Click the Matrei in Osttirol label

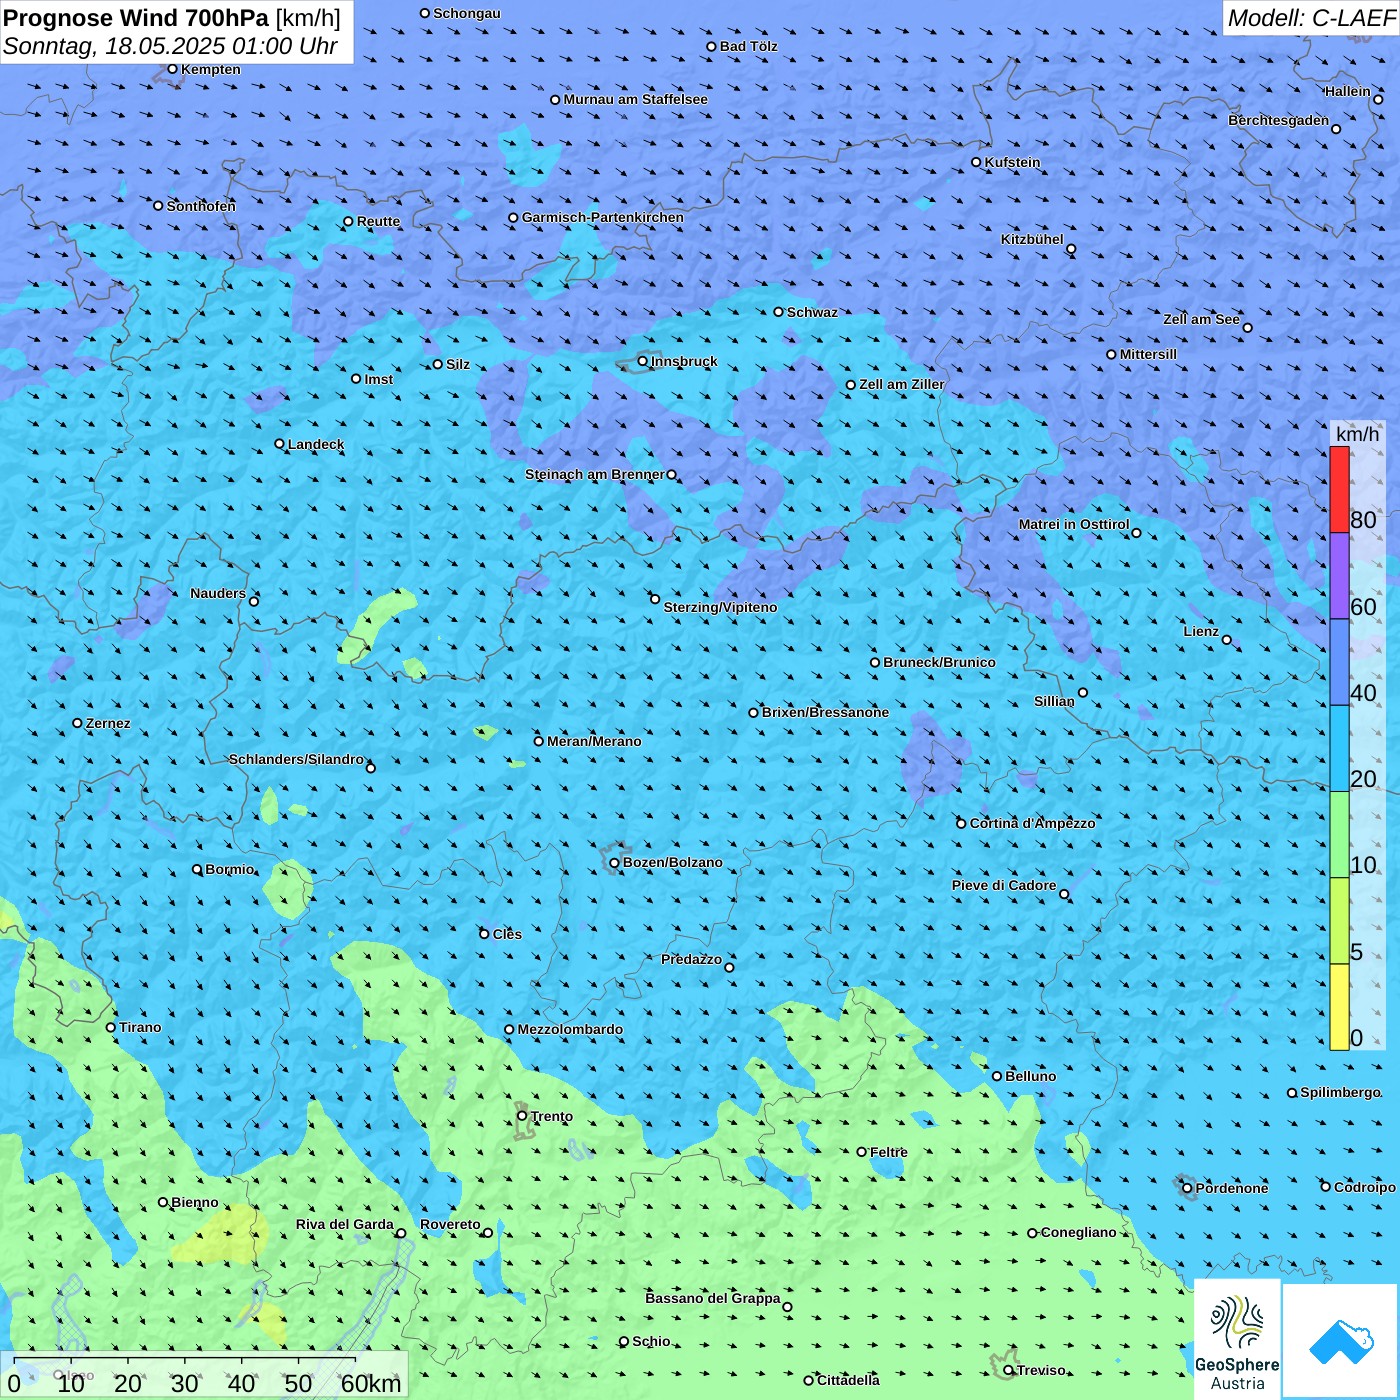(x=1074, y=524)
